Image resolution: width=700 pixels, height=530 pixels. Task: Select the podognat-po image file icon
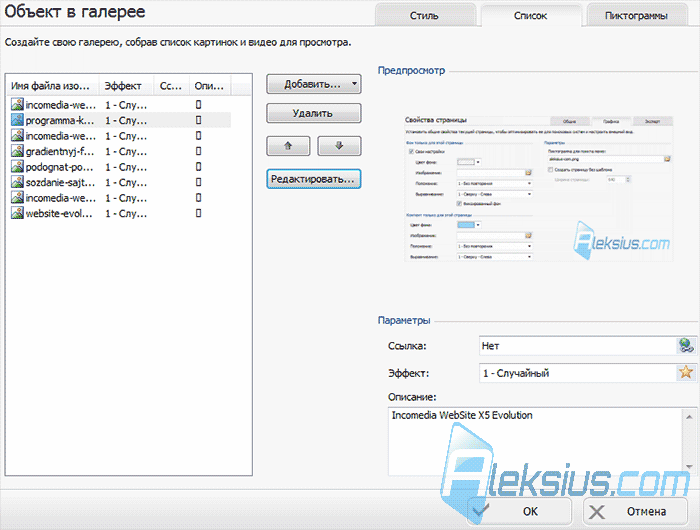(17, 167)
